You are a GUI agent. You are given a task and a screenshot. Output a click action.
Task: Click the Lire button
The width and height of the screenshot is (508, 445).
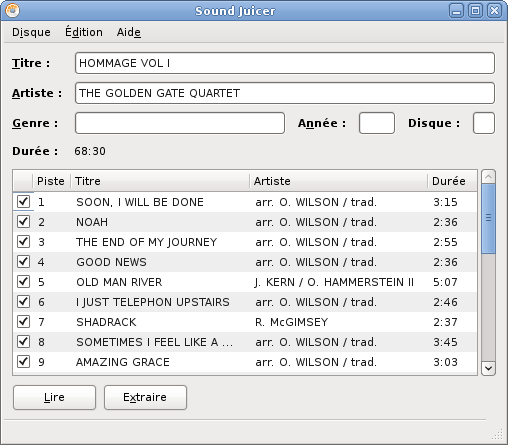54,397
